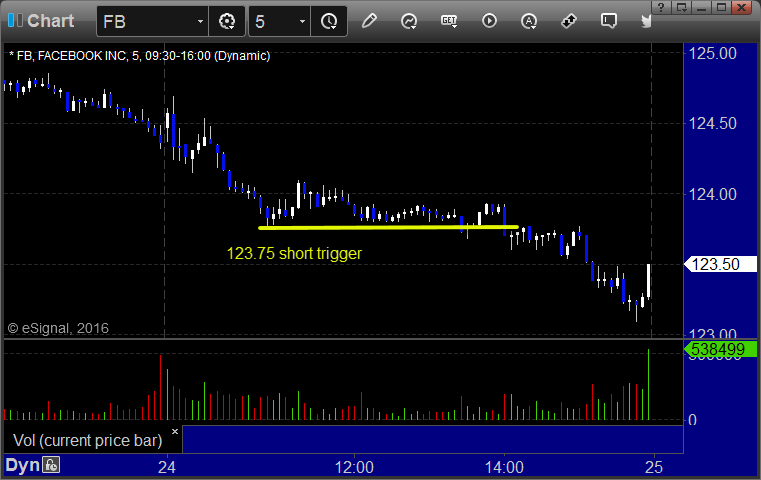Click the window pop-out link icon
Screen dimensions: 761x480
click(682, 7)
